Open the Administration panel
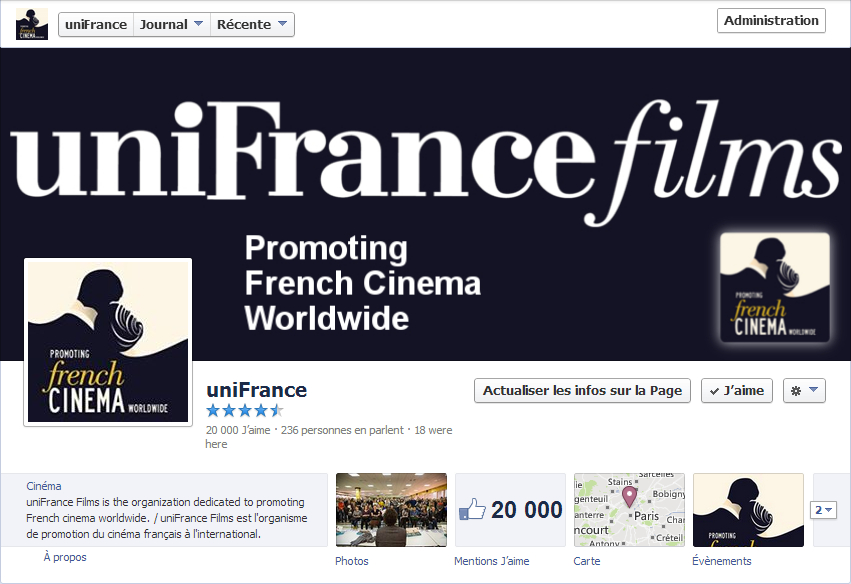This screenshot has height=584, width=851. pyautogui.click(x=770, y=19)
